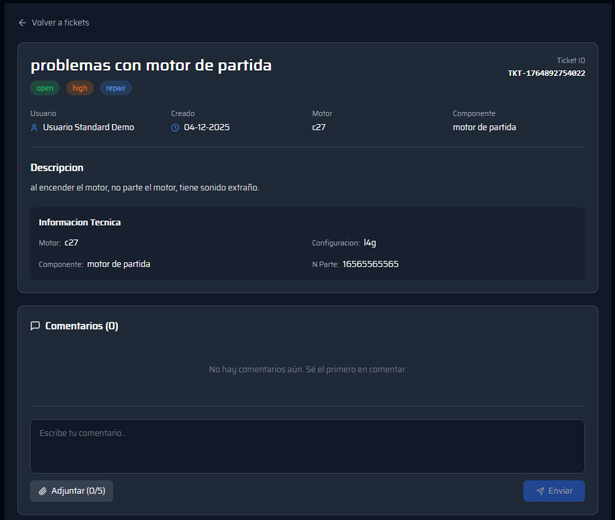Click the speech bubble icon beside Comentarios
The height and width of the screenshot is (520, 615).
click(x=35, y=326)
